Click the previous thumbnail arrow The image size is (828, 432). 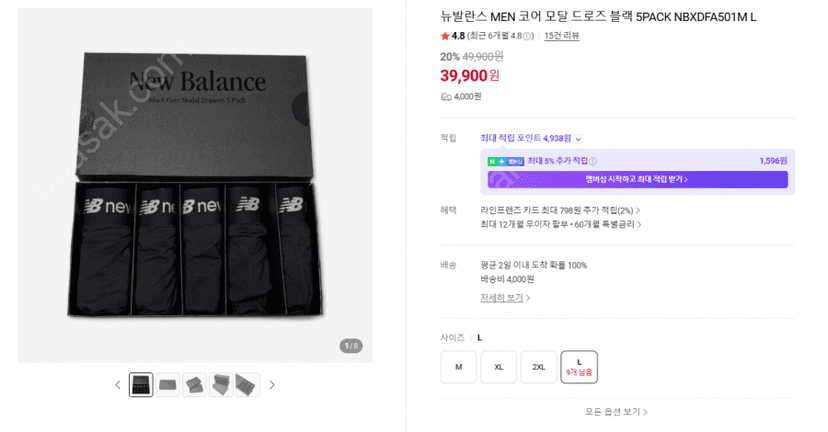[x=118, y=385]
